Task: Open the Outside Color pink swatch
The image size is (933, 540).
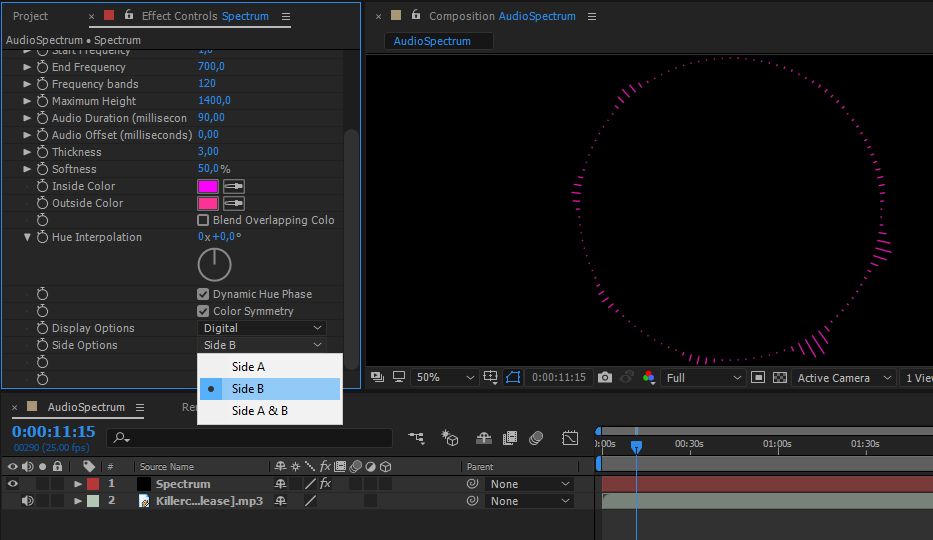Action: coord(208,203)
